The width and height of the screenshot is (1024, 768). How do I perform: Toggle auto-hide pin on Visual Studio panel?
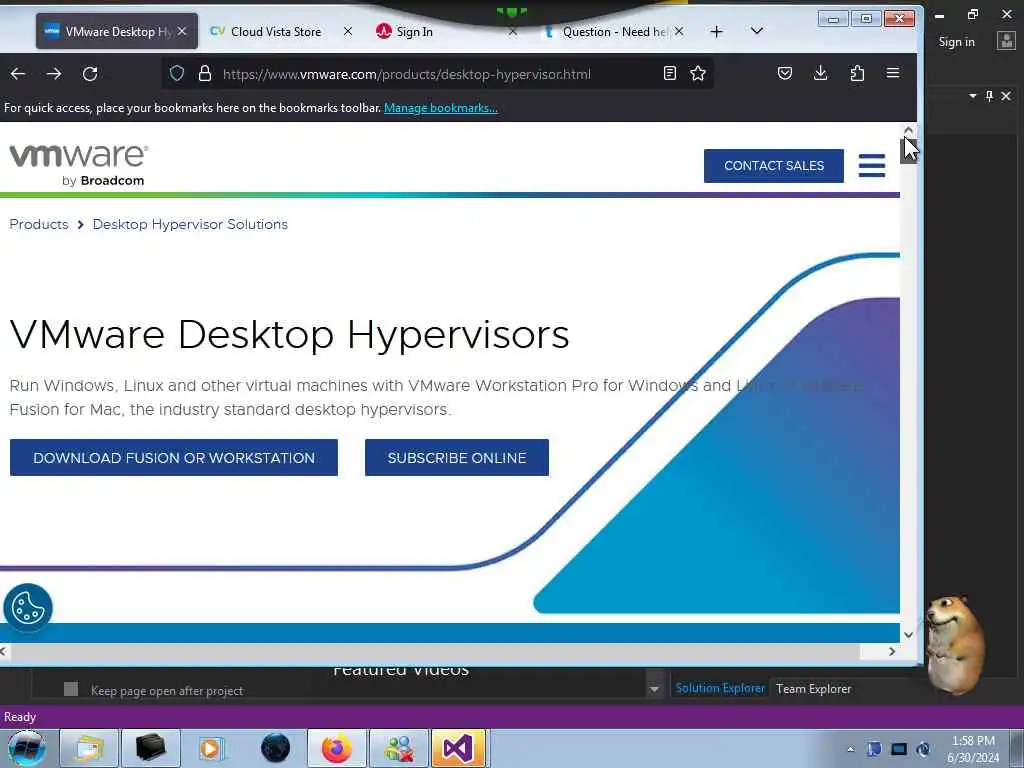coord(989,96)
